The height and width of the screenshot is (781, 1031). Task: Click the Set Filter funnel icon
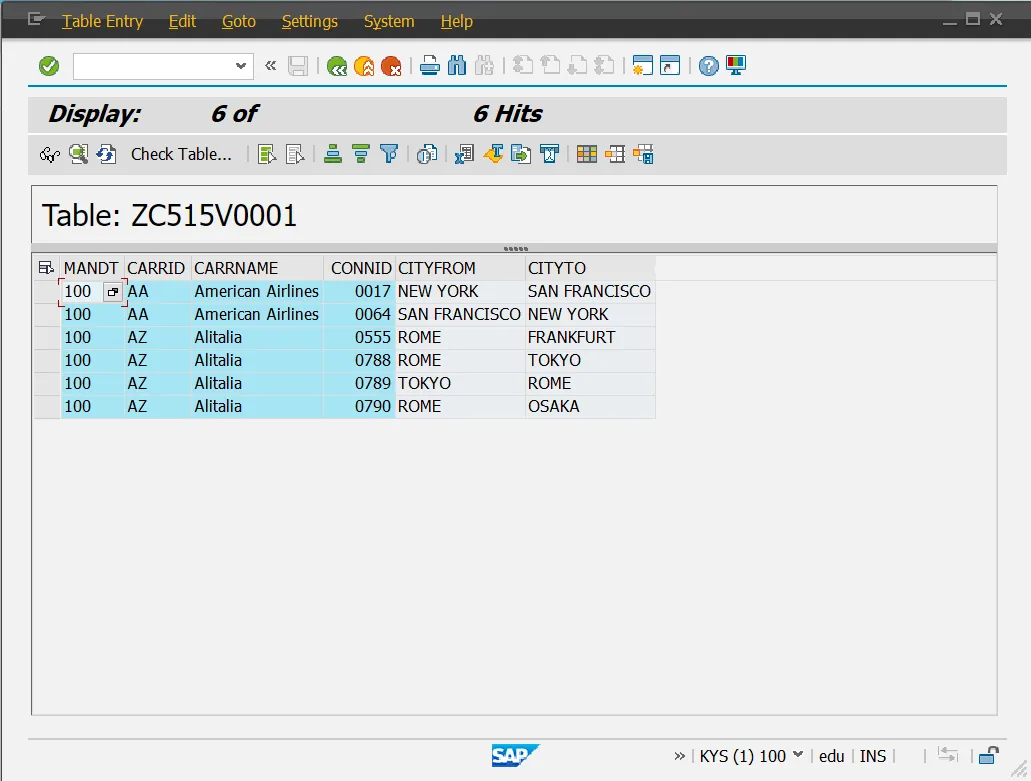tap(389, 154)
